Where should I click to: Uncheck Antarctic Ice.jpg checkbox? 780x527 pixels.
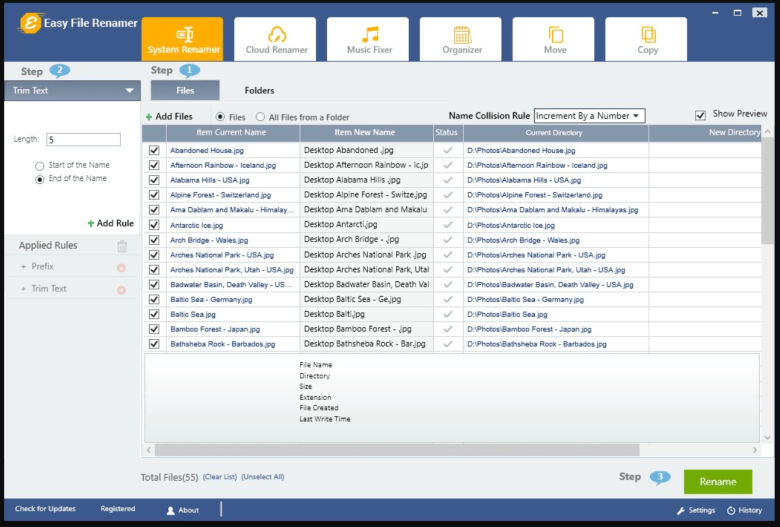[x=154, y=225]
